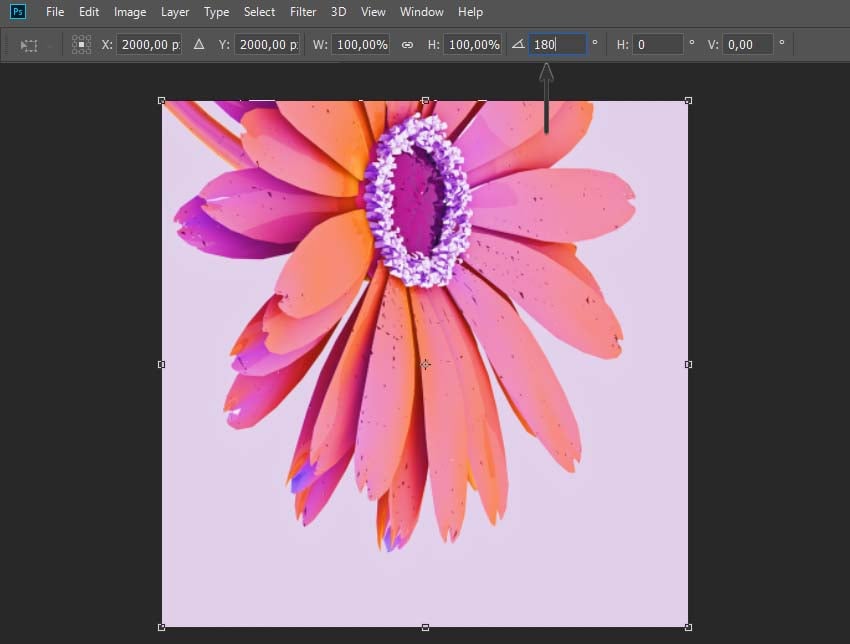The height and width of the screenshot is (644, 850).
Task: Open the Edit menu
Action: [89, 12]
